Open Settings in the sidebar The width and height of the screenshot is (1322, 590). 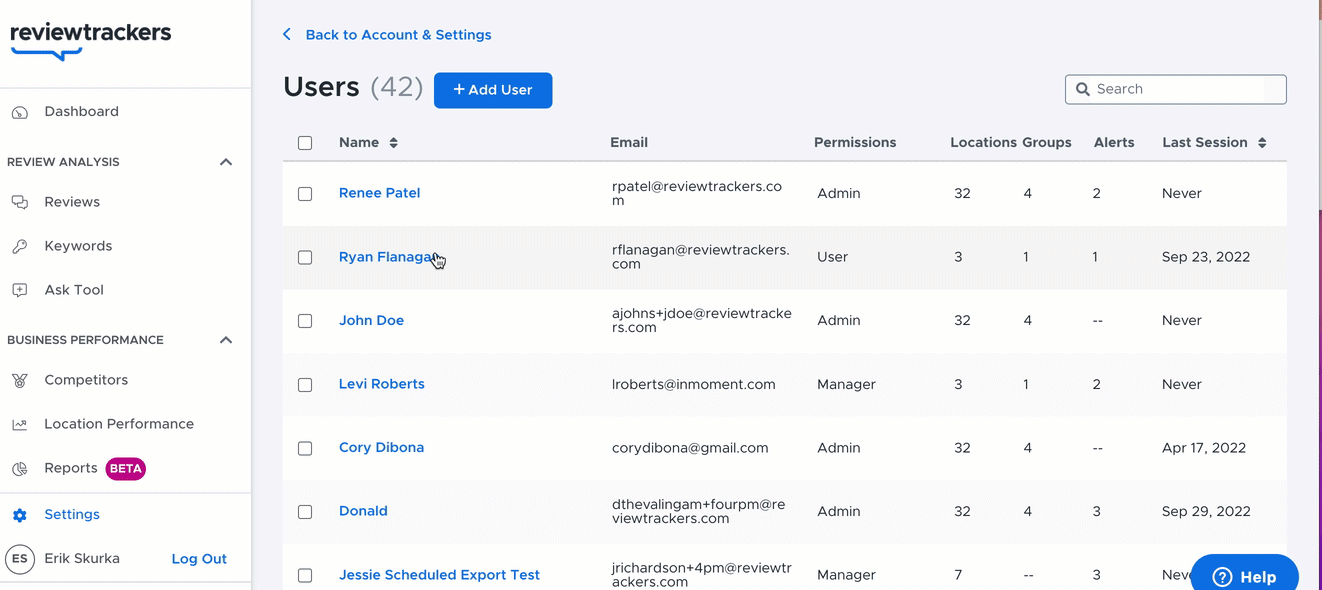click(72, 515)
